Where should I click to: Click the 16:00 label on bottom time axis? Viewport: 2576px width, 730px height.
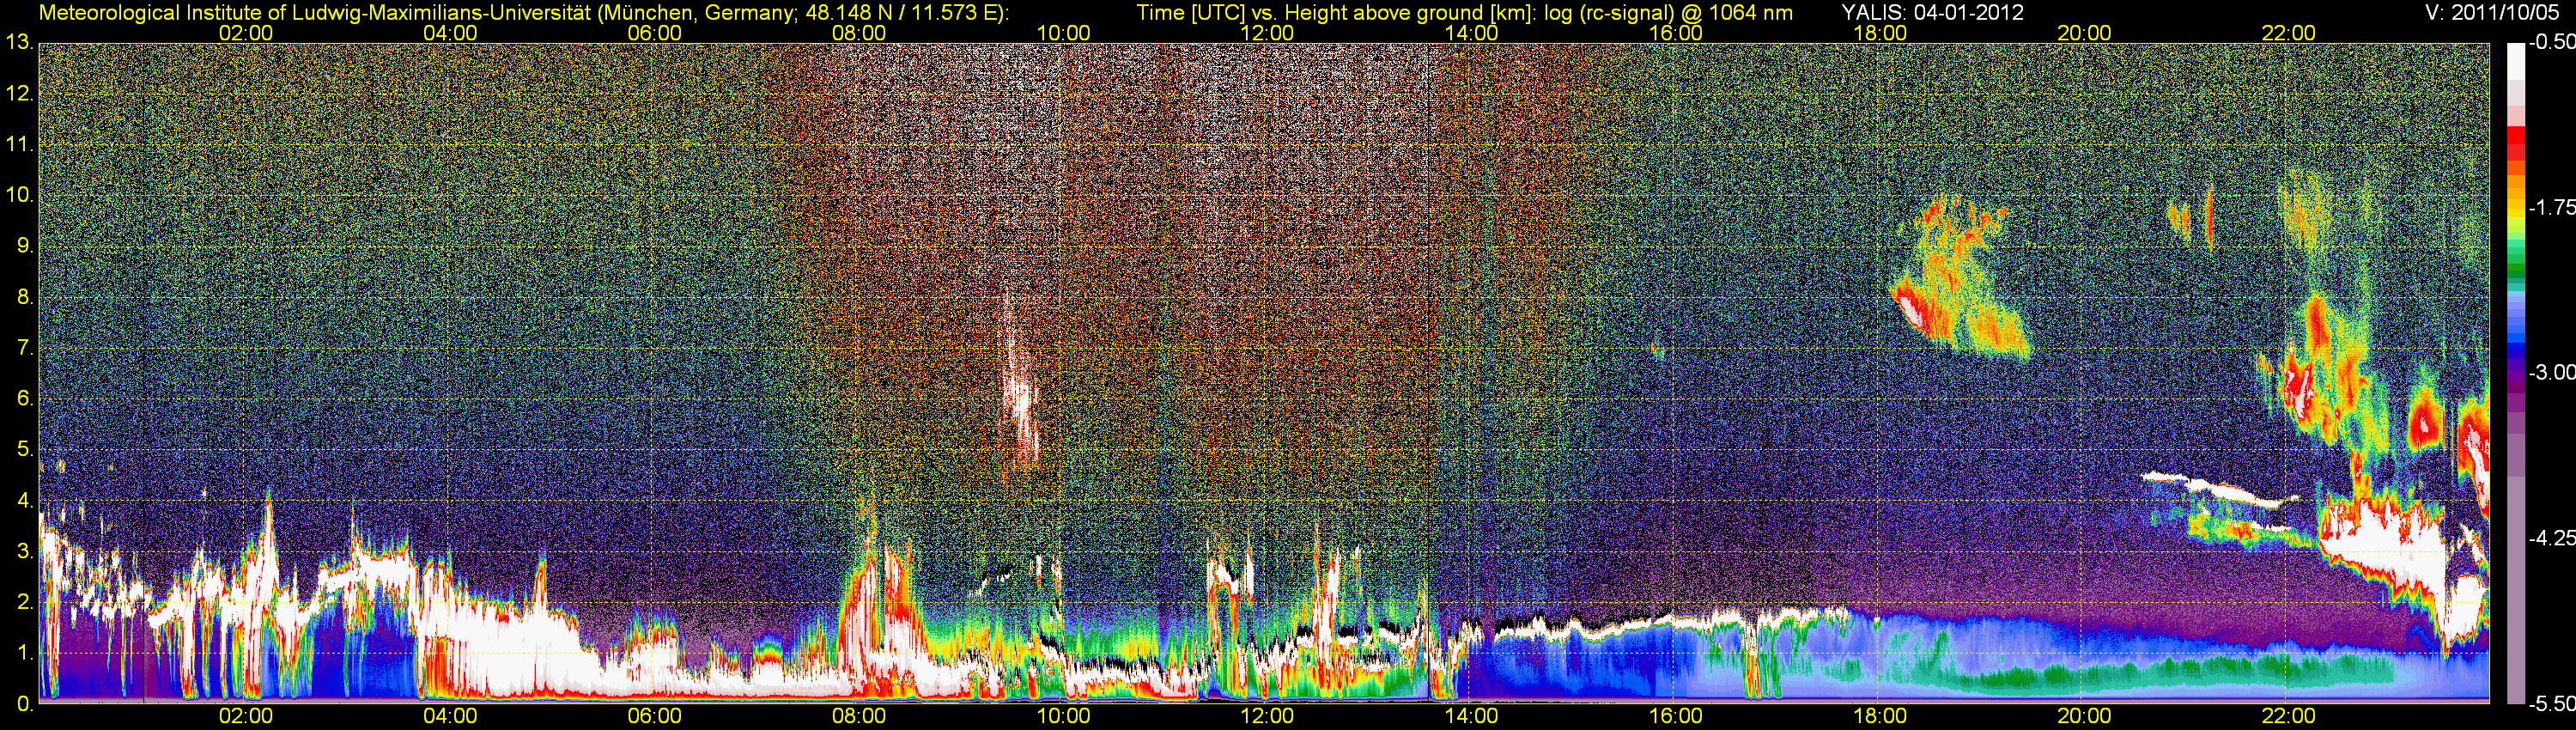(x=1676, y=716)
